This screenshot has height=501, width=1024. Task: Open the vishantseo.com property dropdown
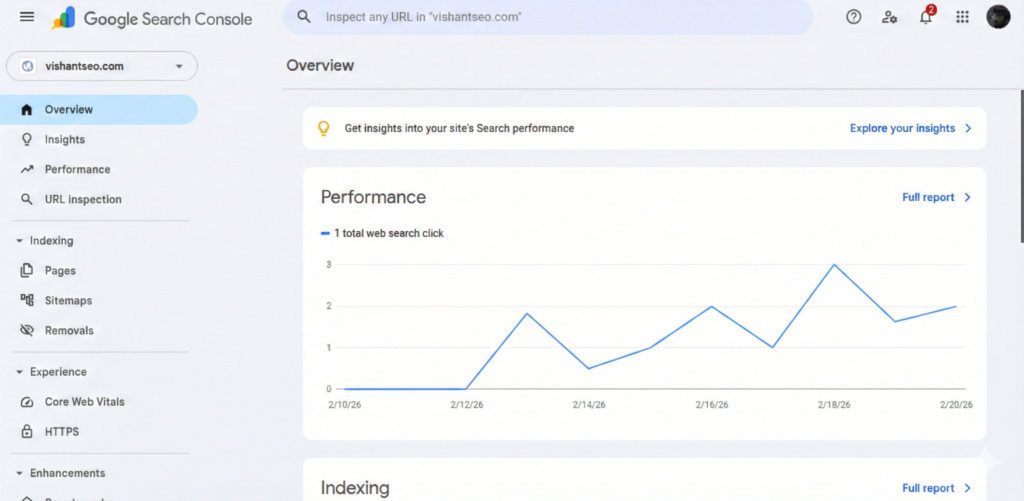102,66
